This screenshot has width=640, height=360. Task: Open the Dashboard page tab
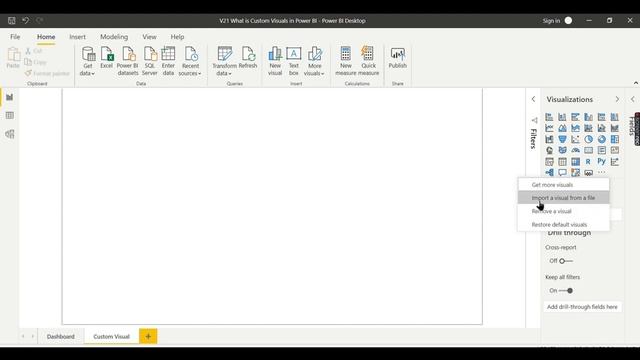coord(61,337)
